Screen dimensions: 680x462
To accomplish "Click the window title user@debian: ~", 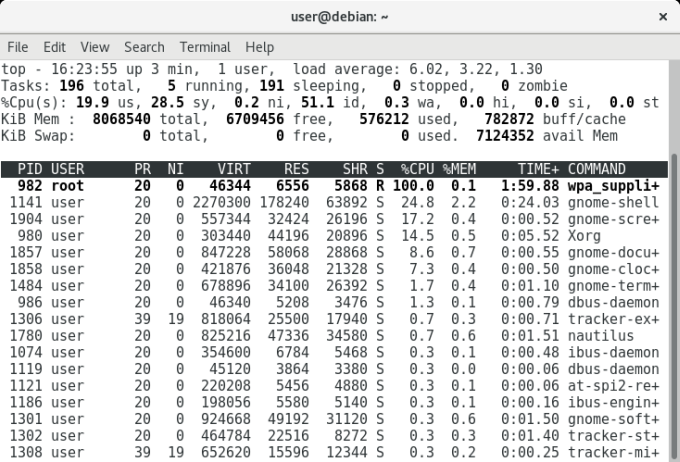I will (x=340, y=17).
